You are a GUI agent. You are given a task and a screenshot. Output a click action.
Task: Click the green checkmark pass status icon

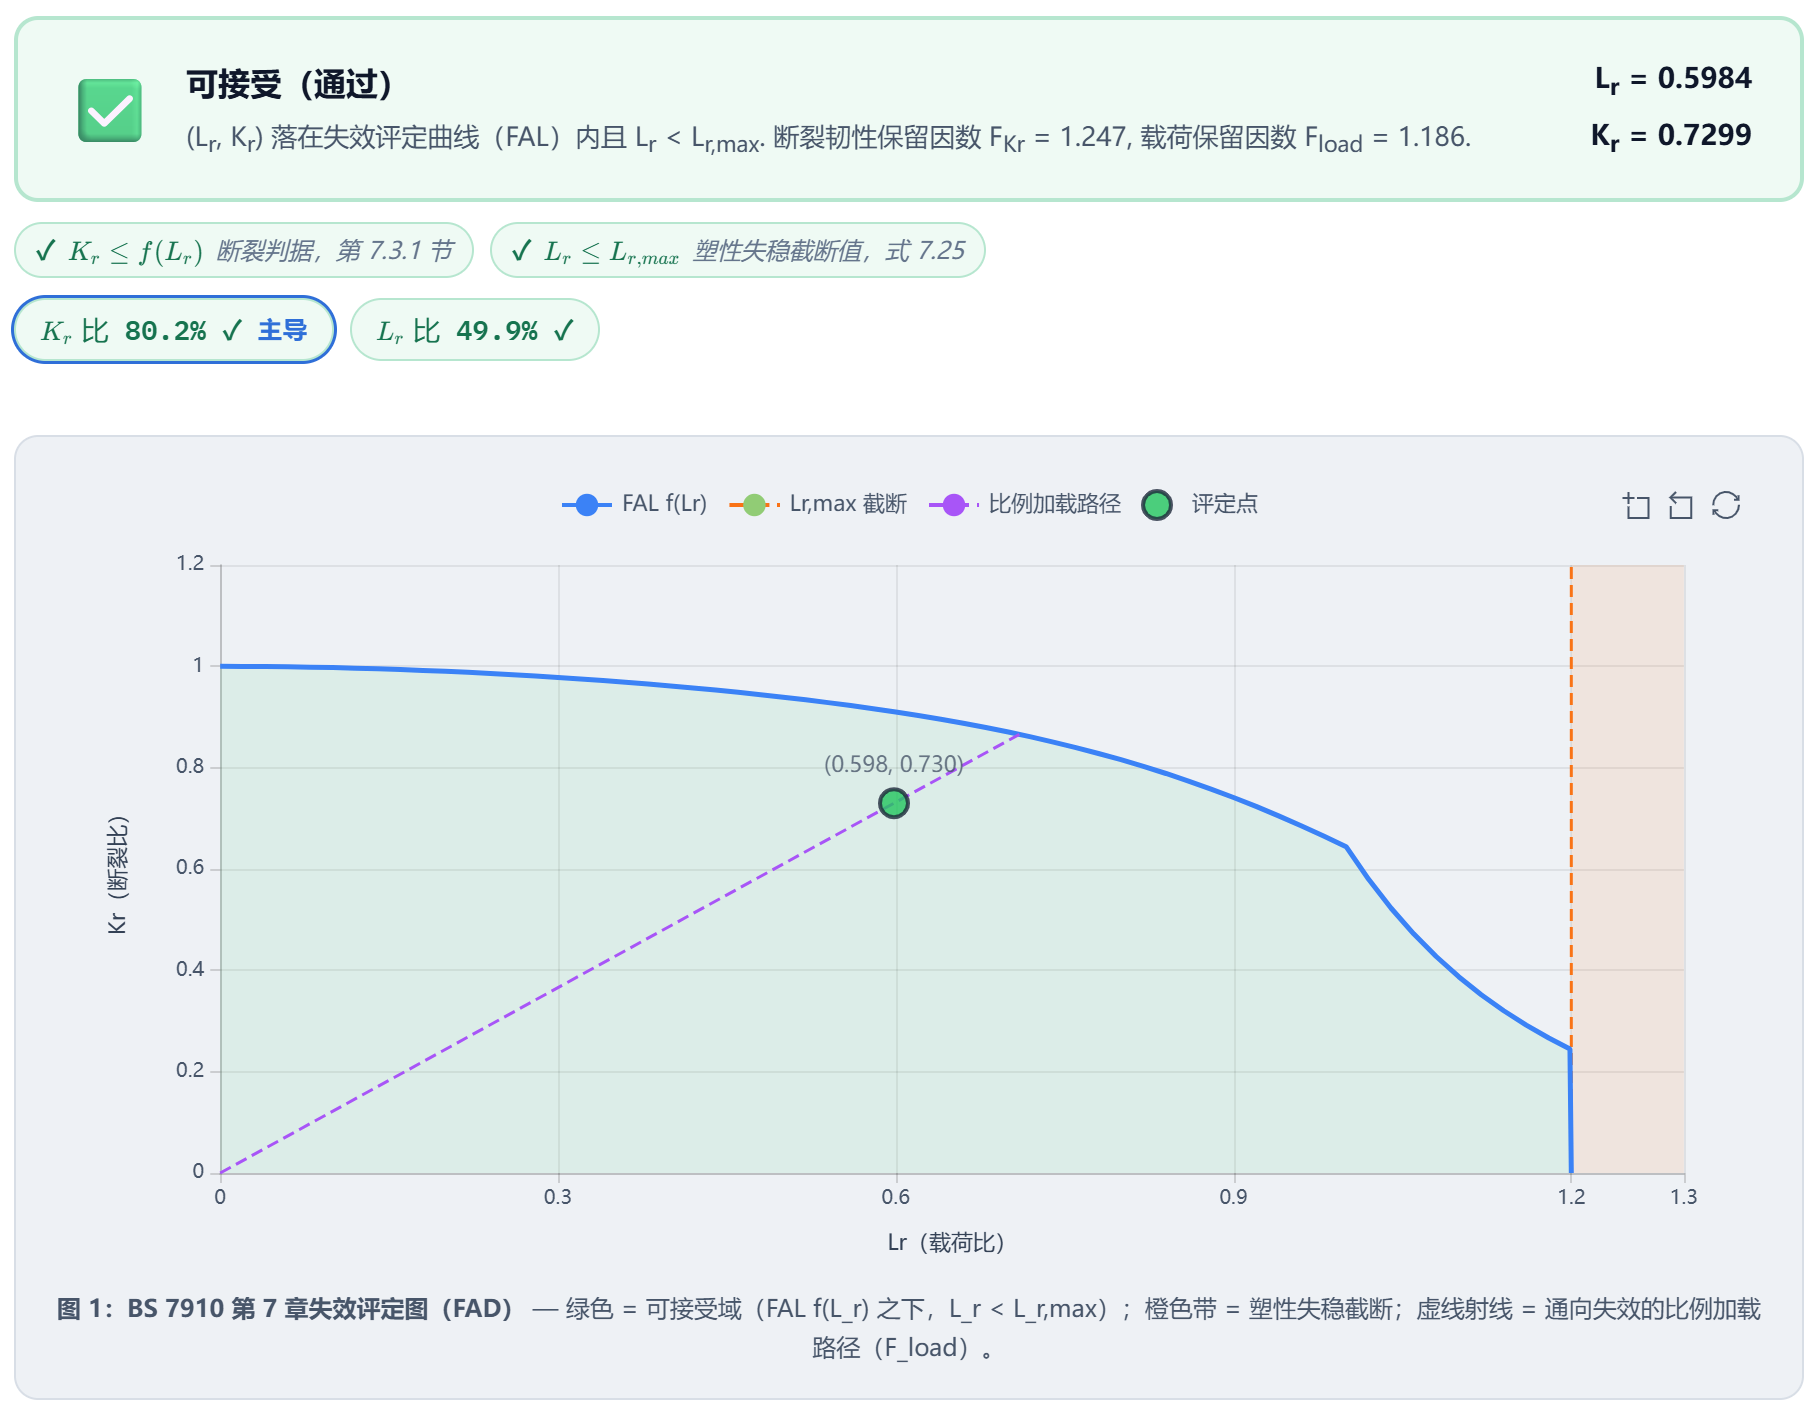click(110, 110)
